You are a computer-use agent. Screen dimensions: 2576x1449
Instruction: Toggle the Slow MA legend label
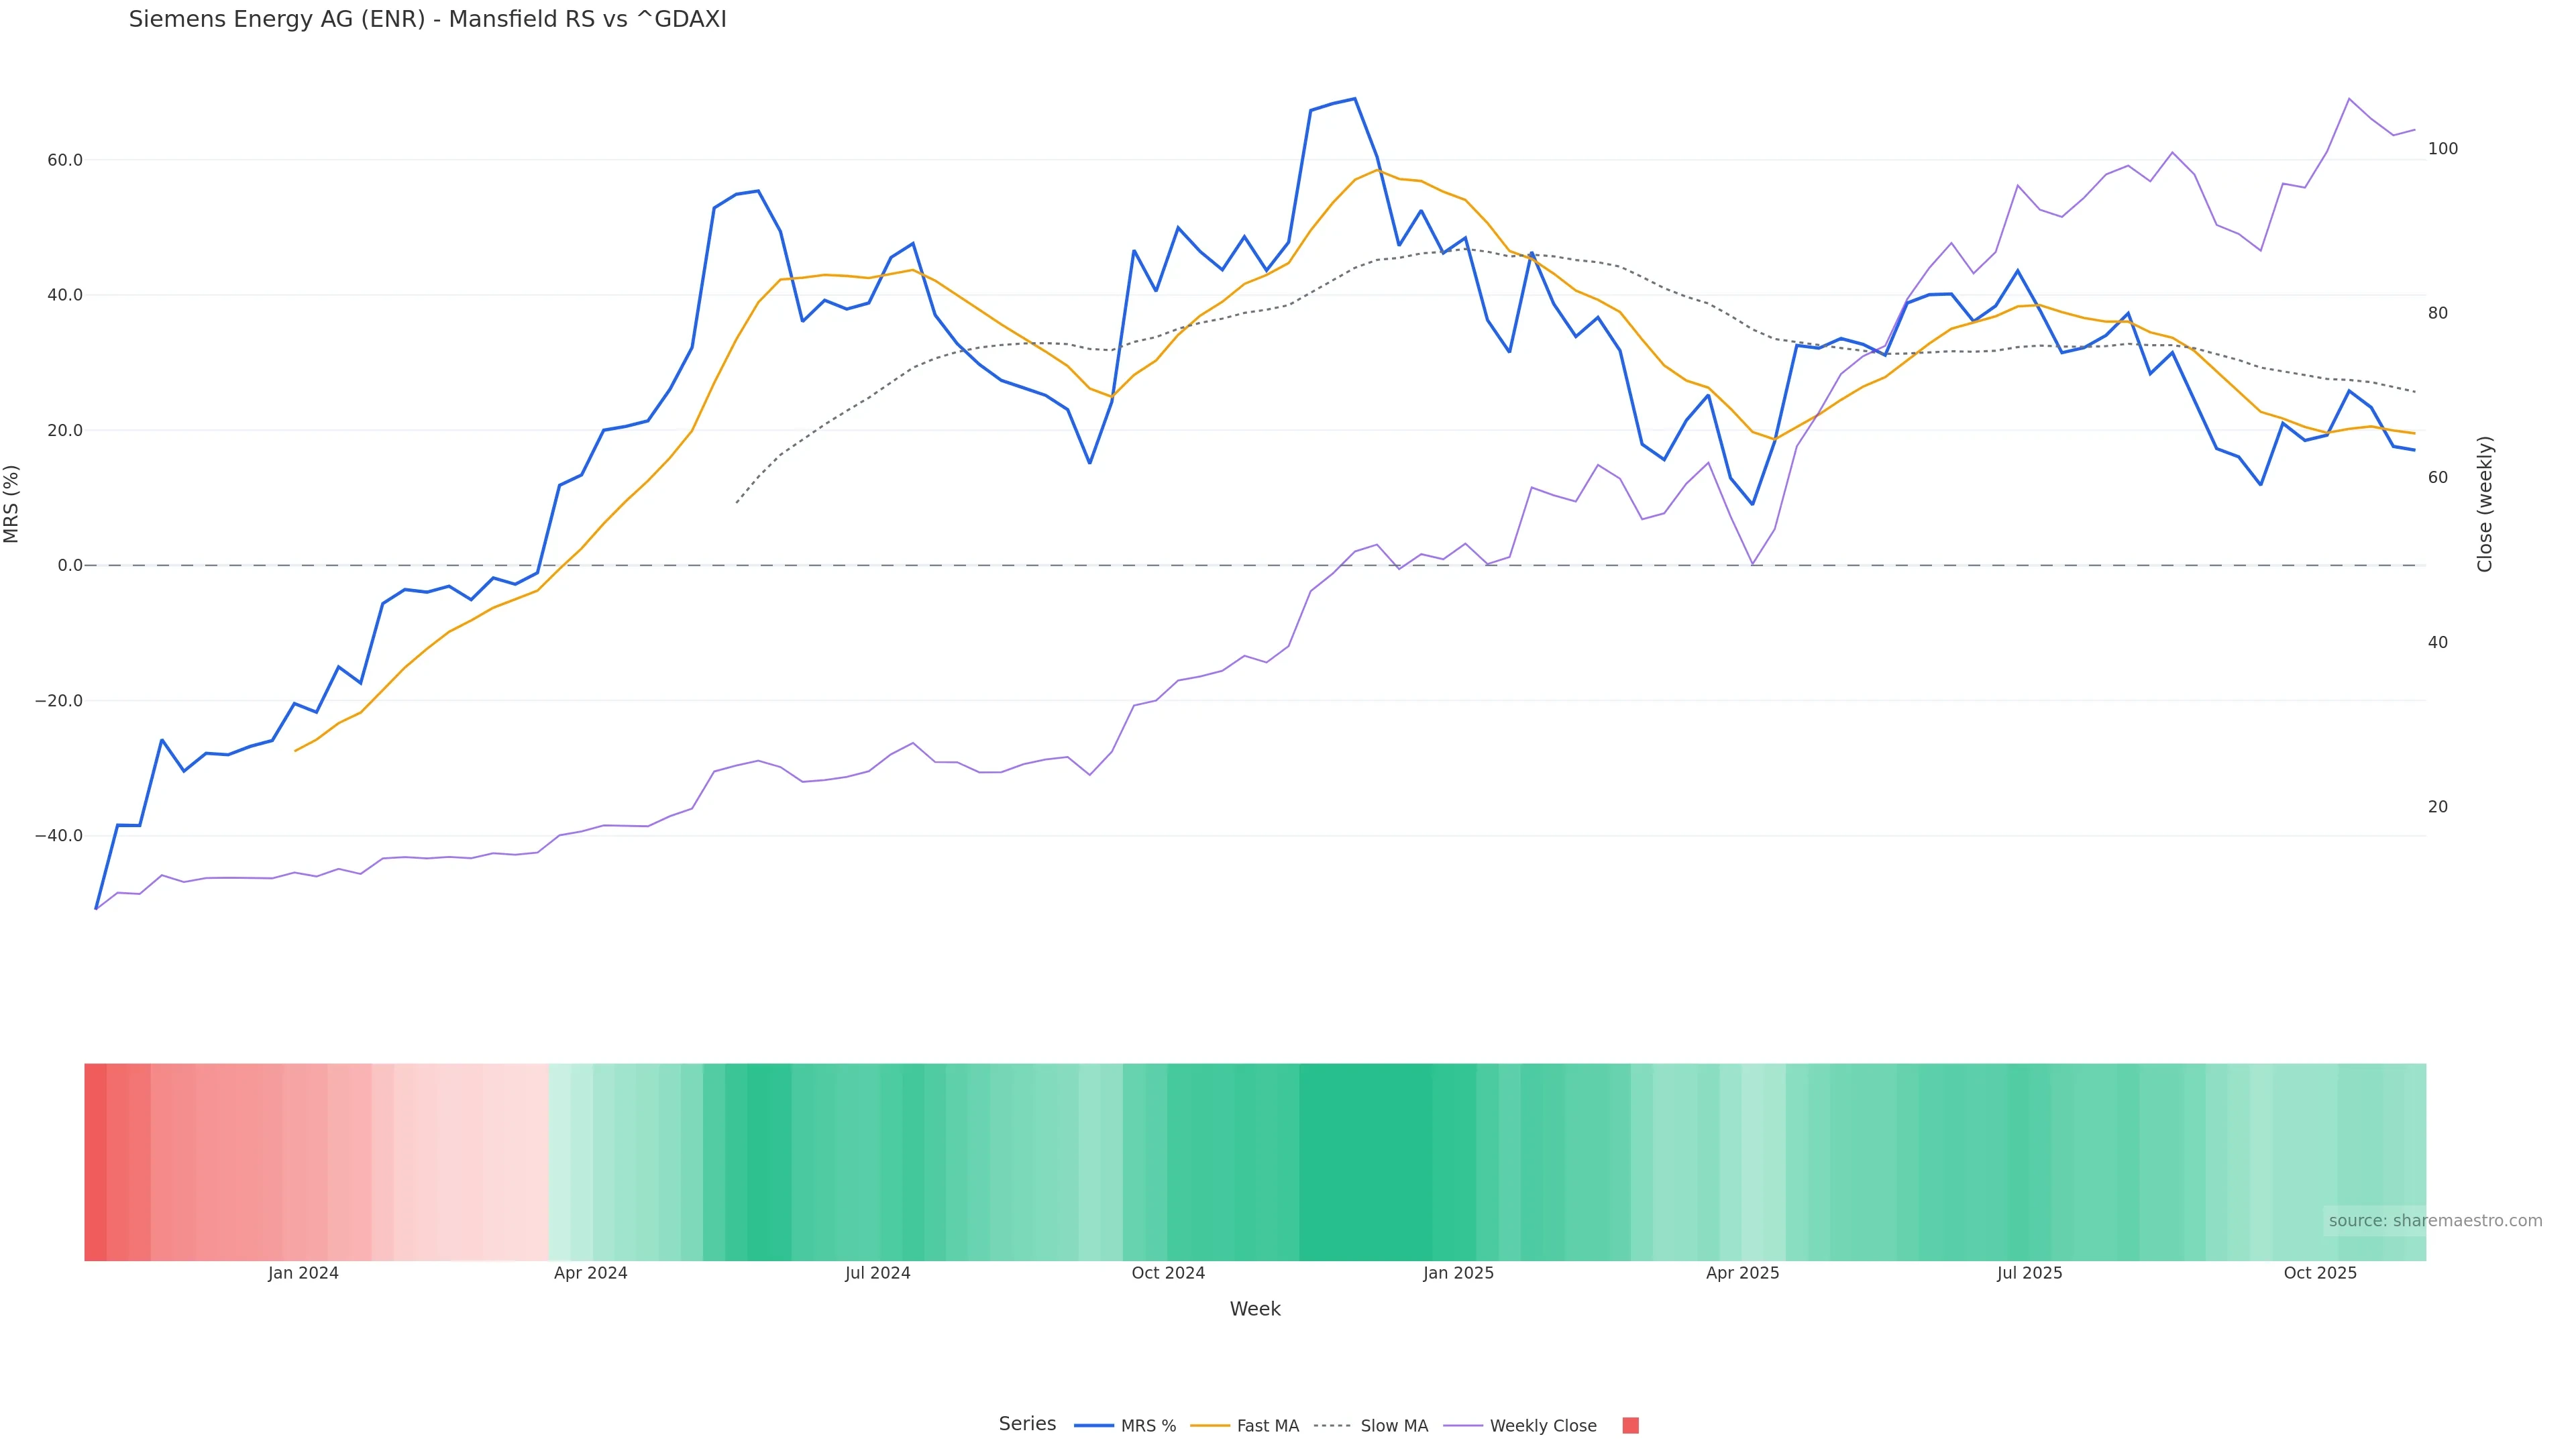(x=1394, y=1426)
